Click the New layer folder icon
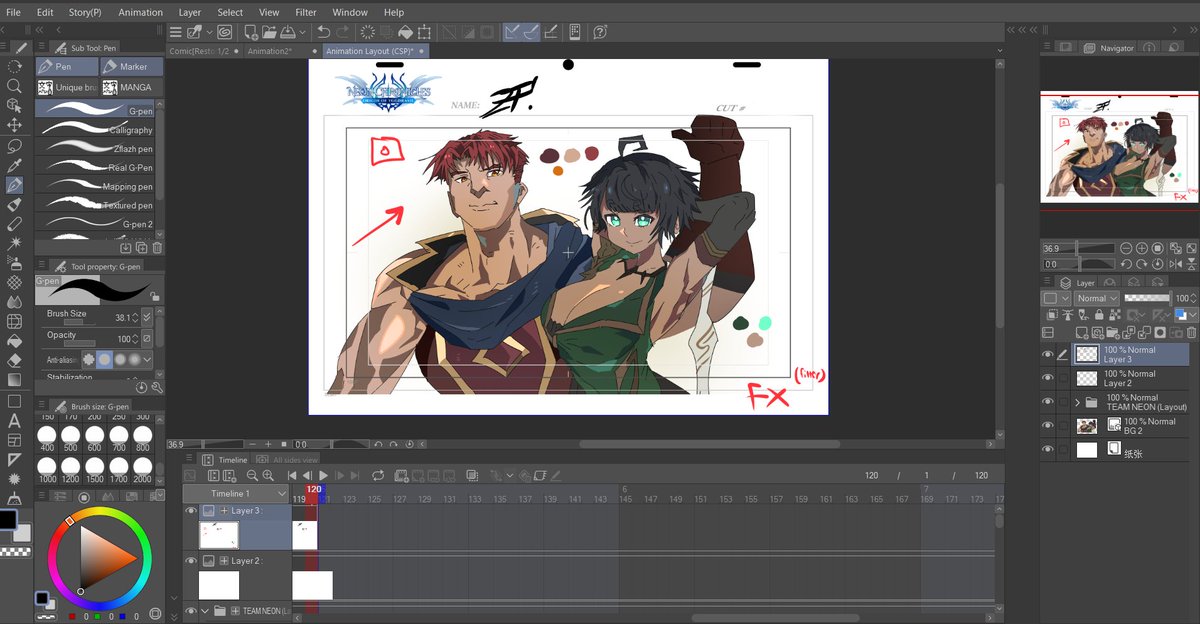1200x624 pixels. (1113, 332)
